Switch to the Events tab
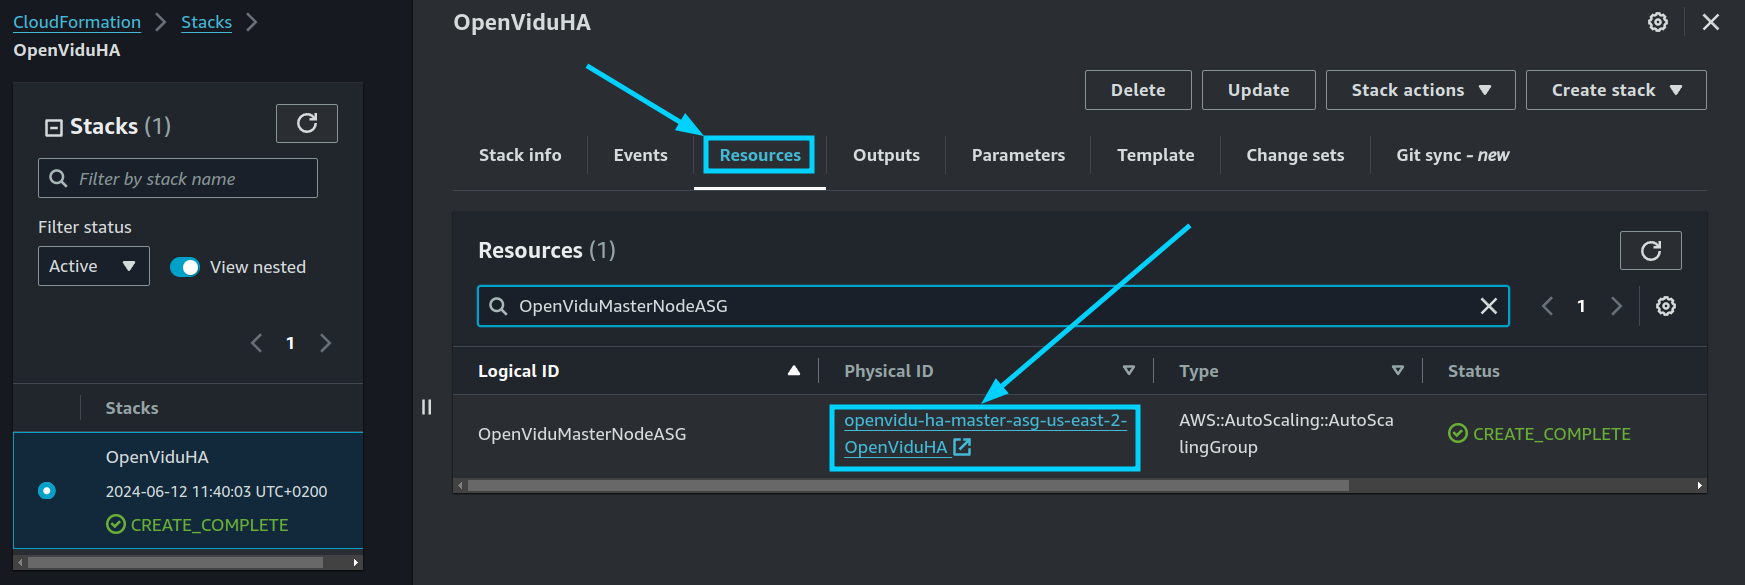Viewport: 1745px width, 585px height. pos(640,155)
